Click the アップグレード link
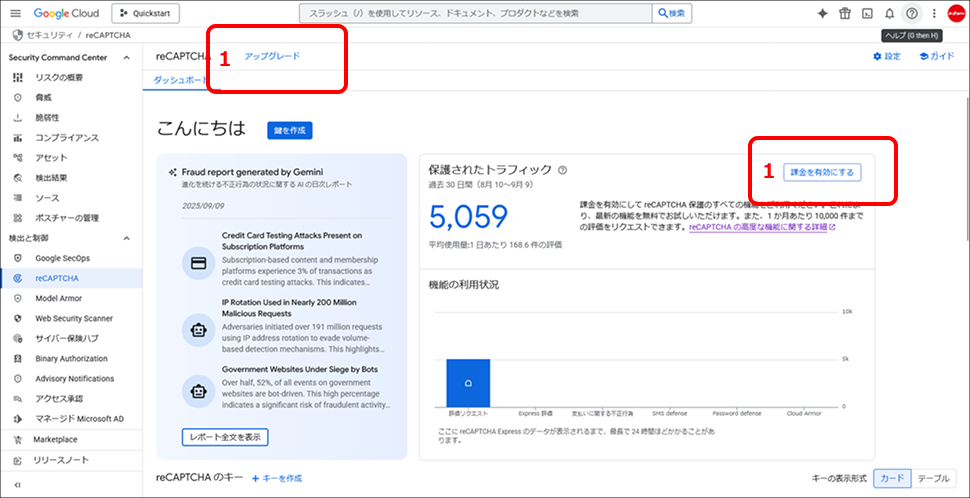This screenshot has width=970, height=498. [x=272, y=56]
